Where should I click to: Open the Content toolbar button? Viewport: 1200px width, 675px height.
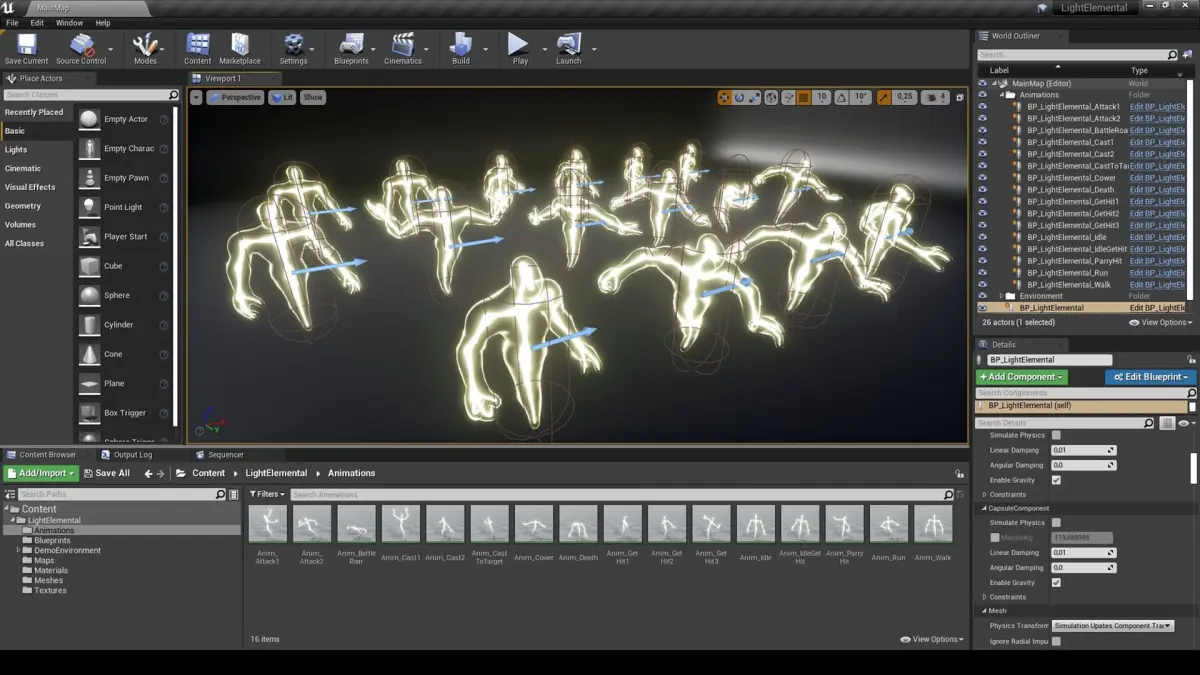click(198, 48)
